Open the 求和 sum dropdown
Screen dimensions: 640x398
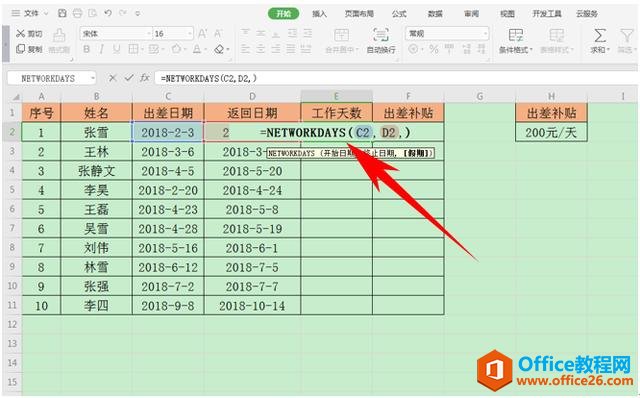(x=600, y=50)
